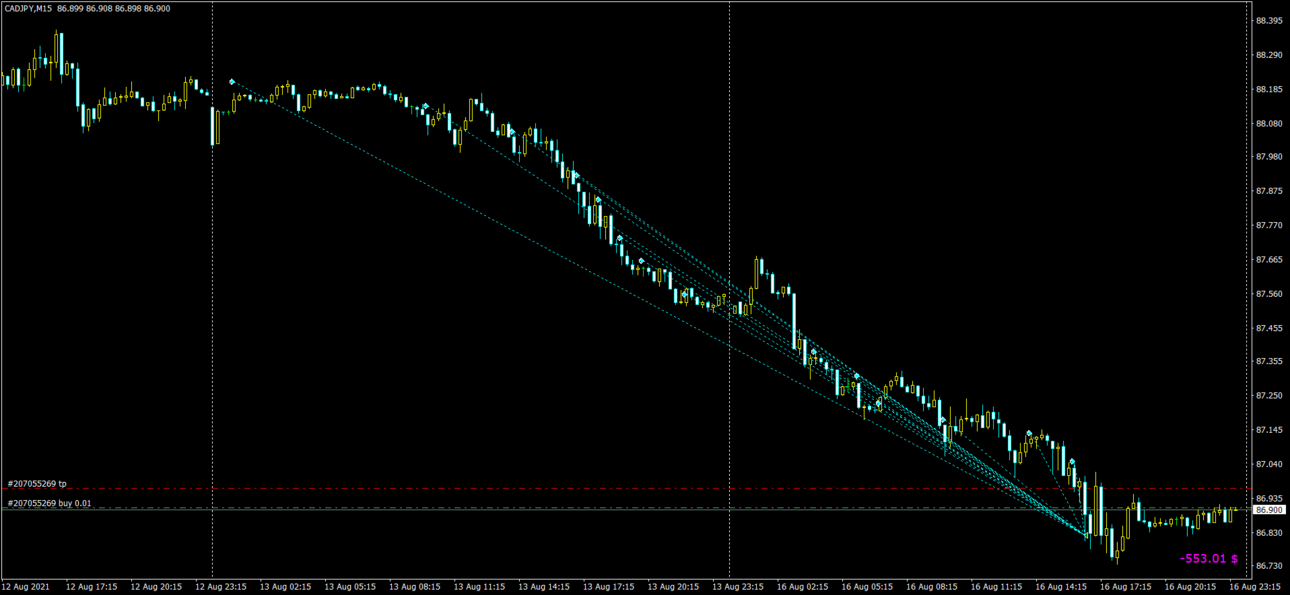Click time axis label 13 Aug 05:15
The image size is (1290, 595).
pos(349,586)
